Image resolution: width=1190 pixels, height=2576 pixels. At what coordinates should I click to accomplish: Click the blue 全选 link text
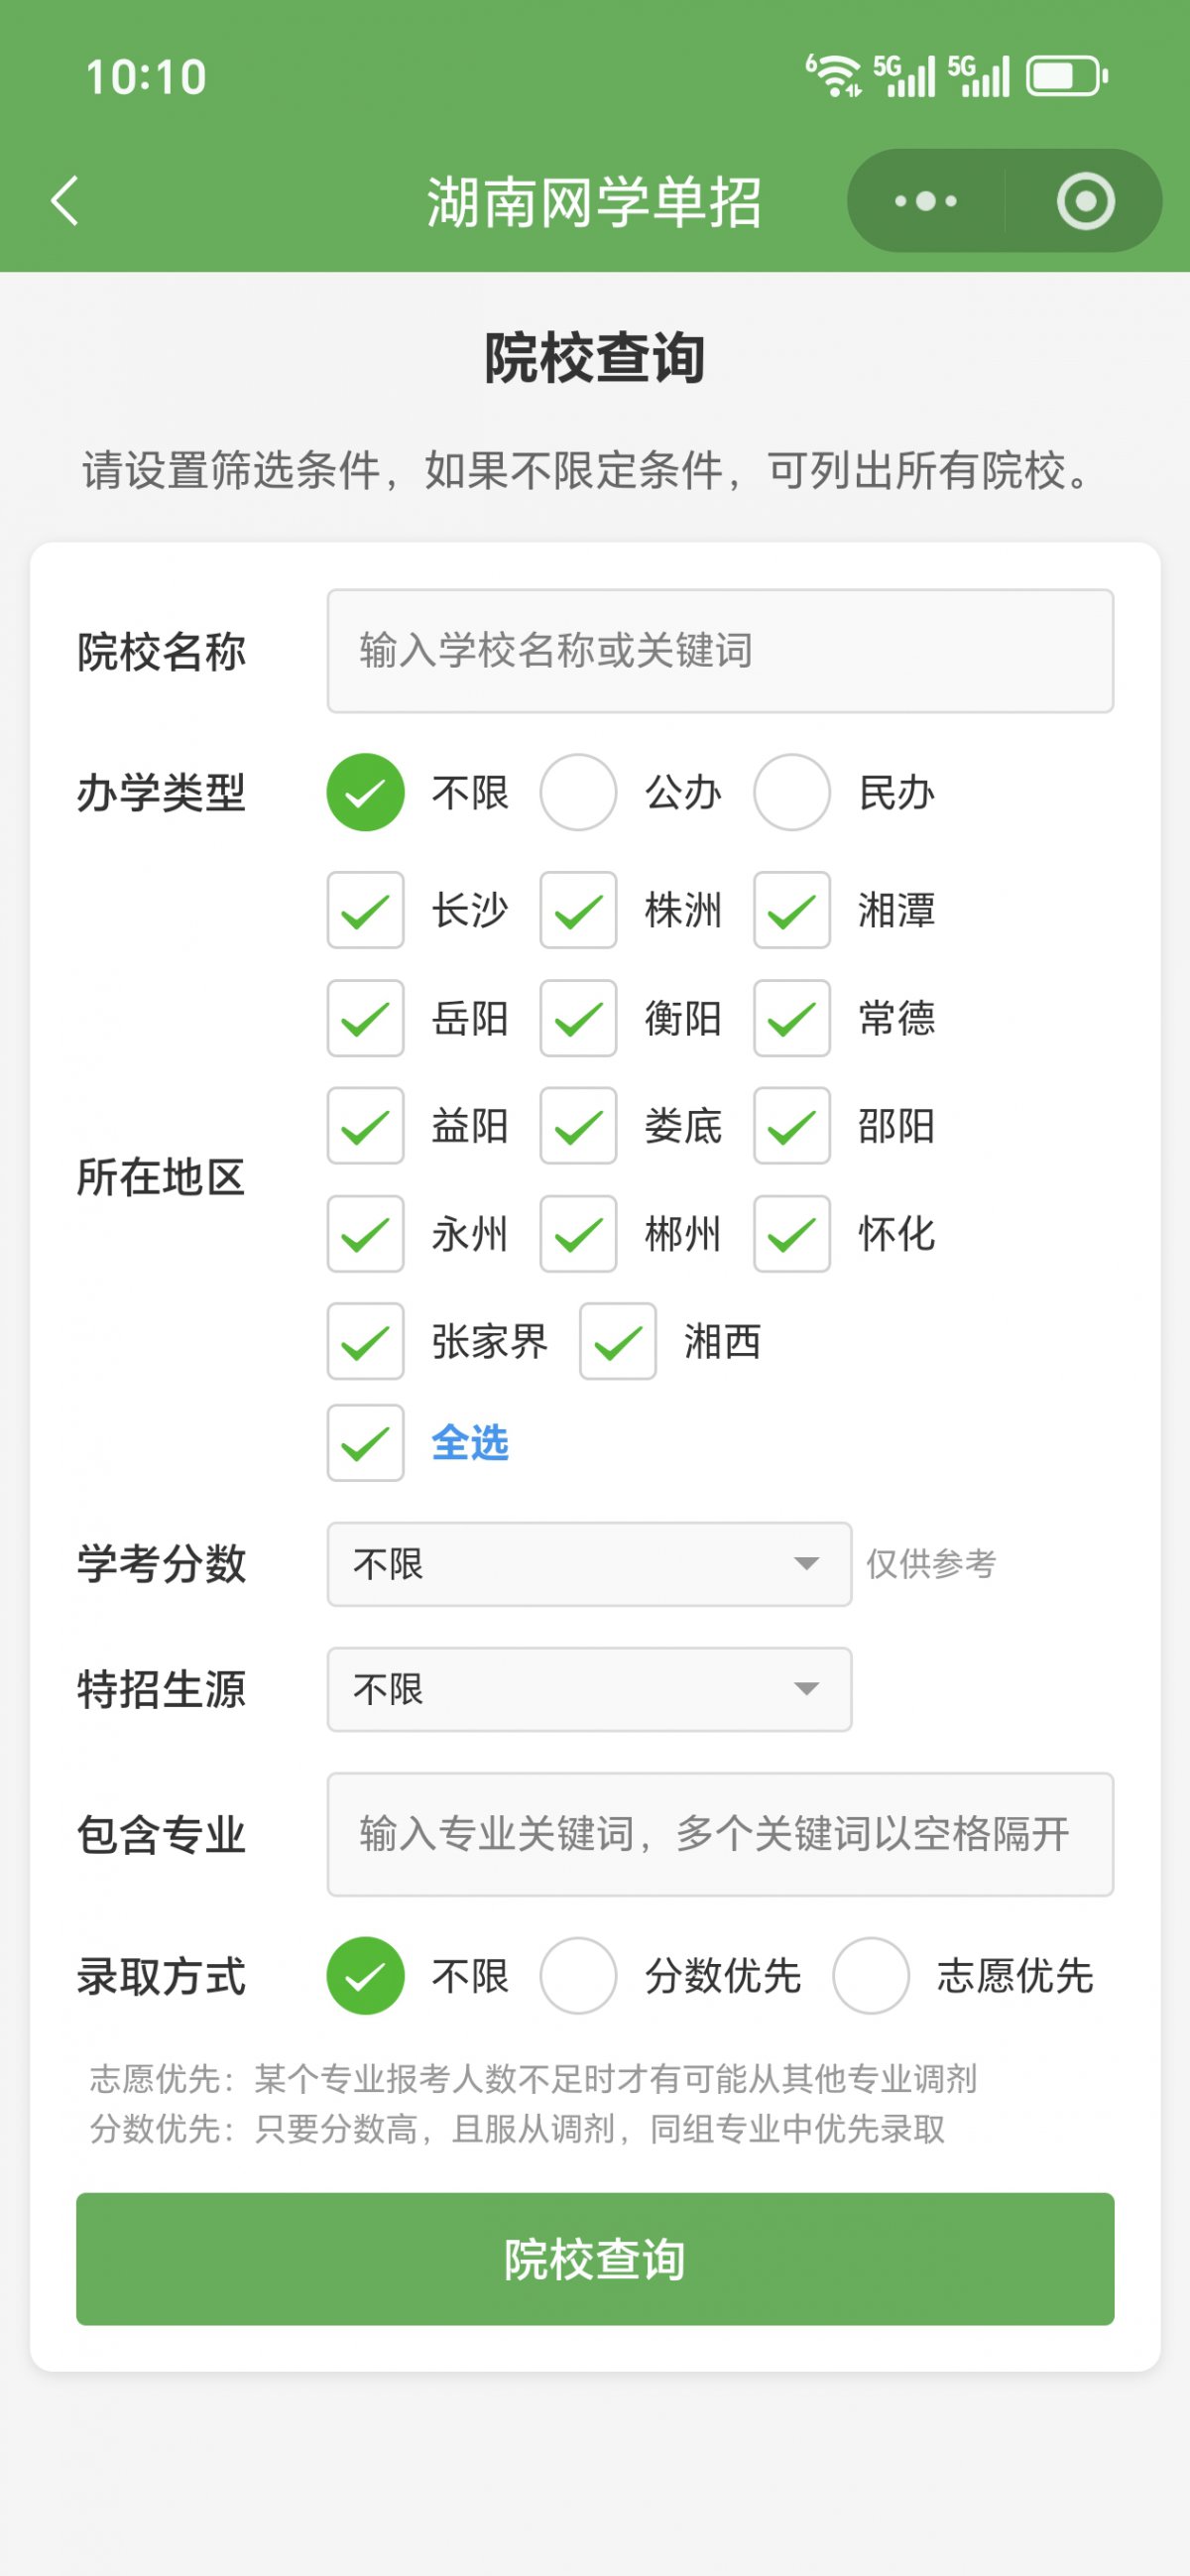pyautogui.click(x=470, y=1443)
